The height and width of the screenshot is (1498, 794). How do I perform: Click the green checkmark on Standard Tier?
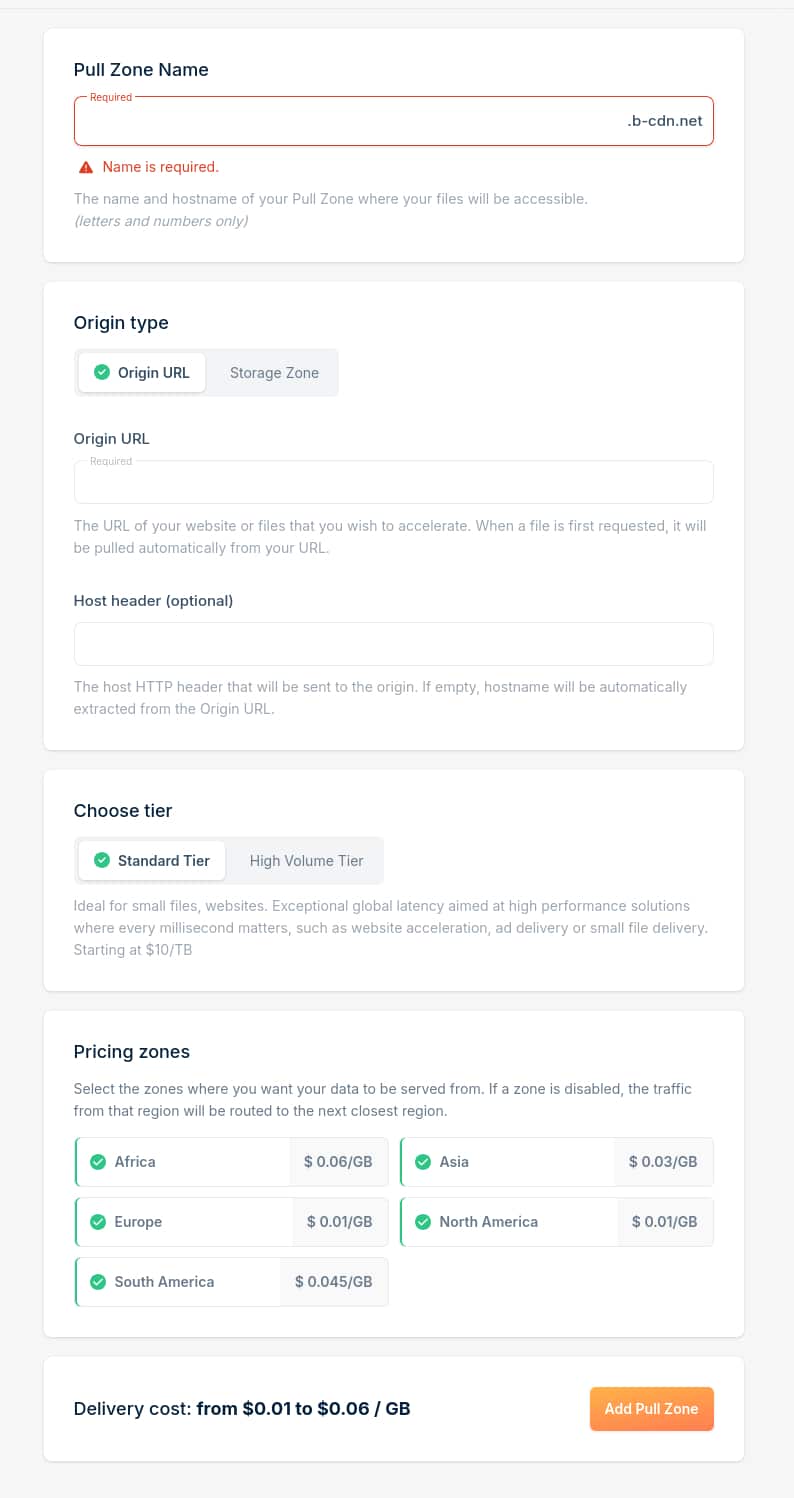(x=101, y=860)
